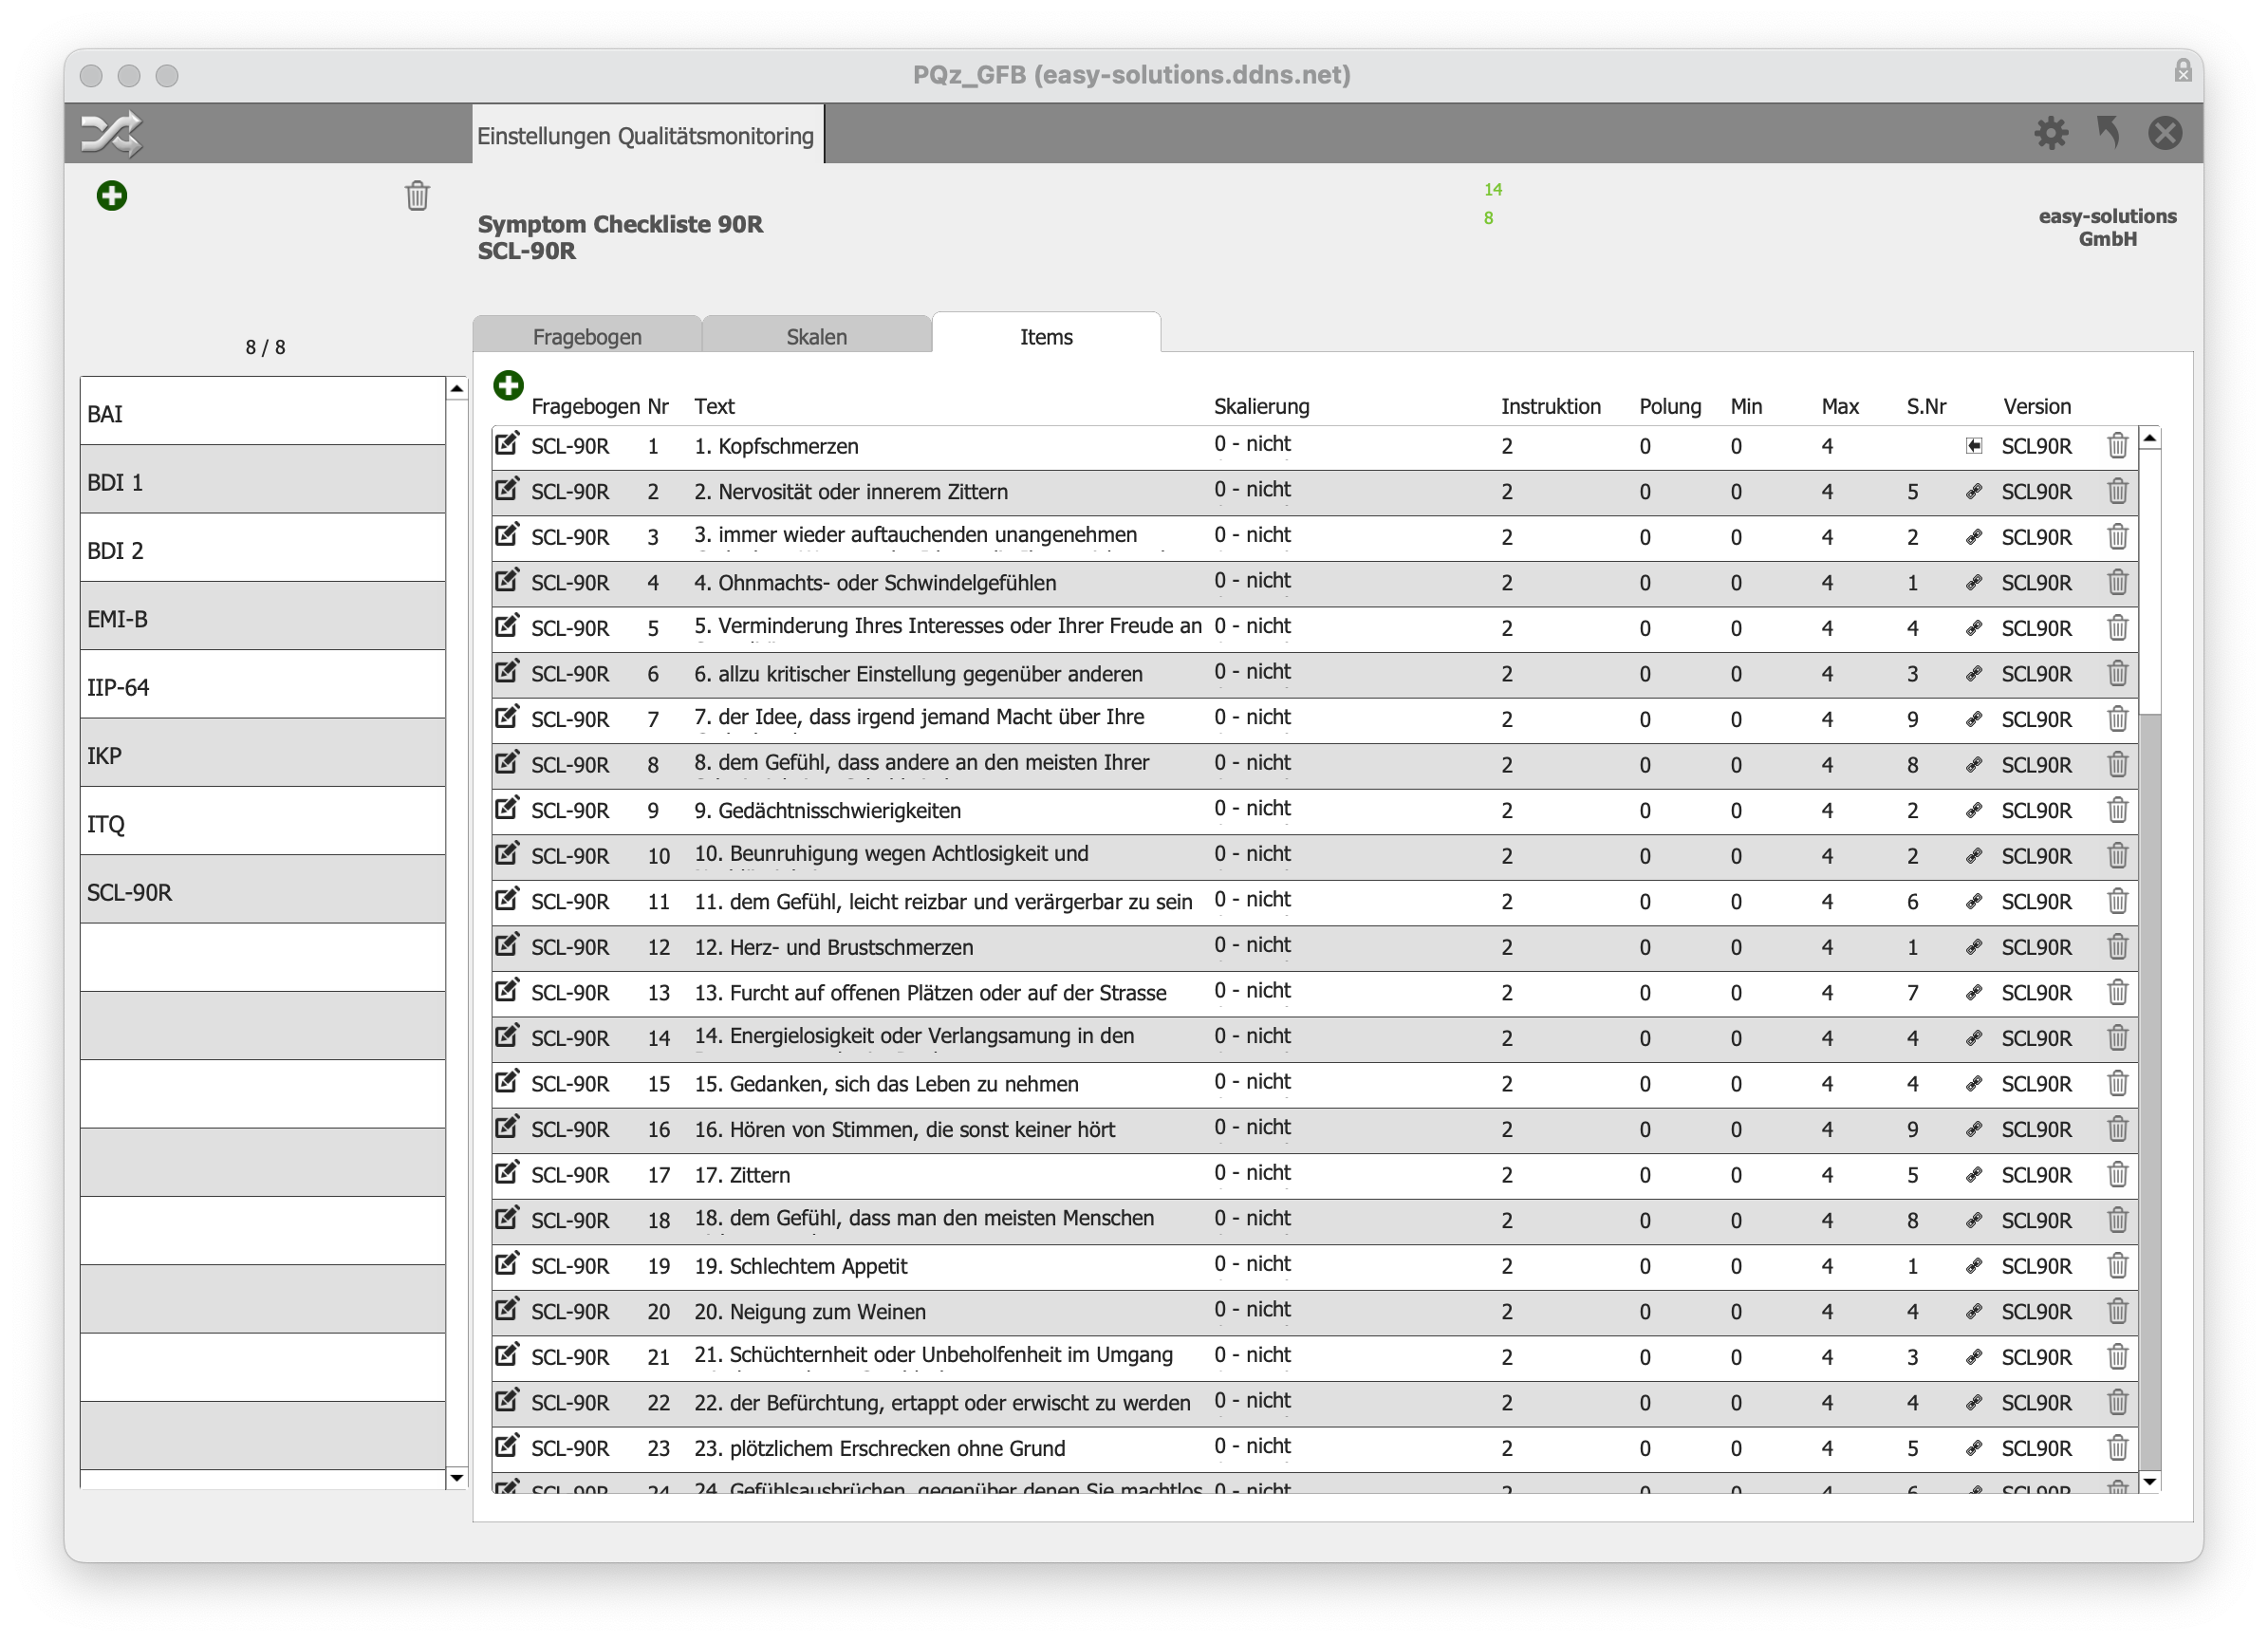This screenshot has height=1642, width=2268.
Task: Click the shuffle/randomize icon top left
Action: 109,134
